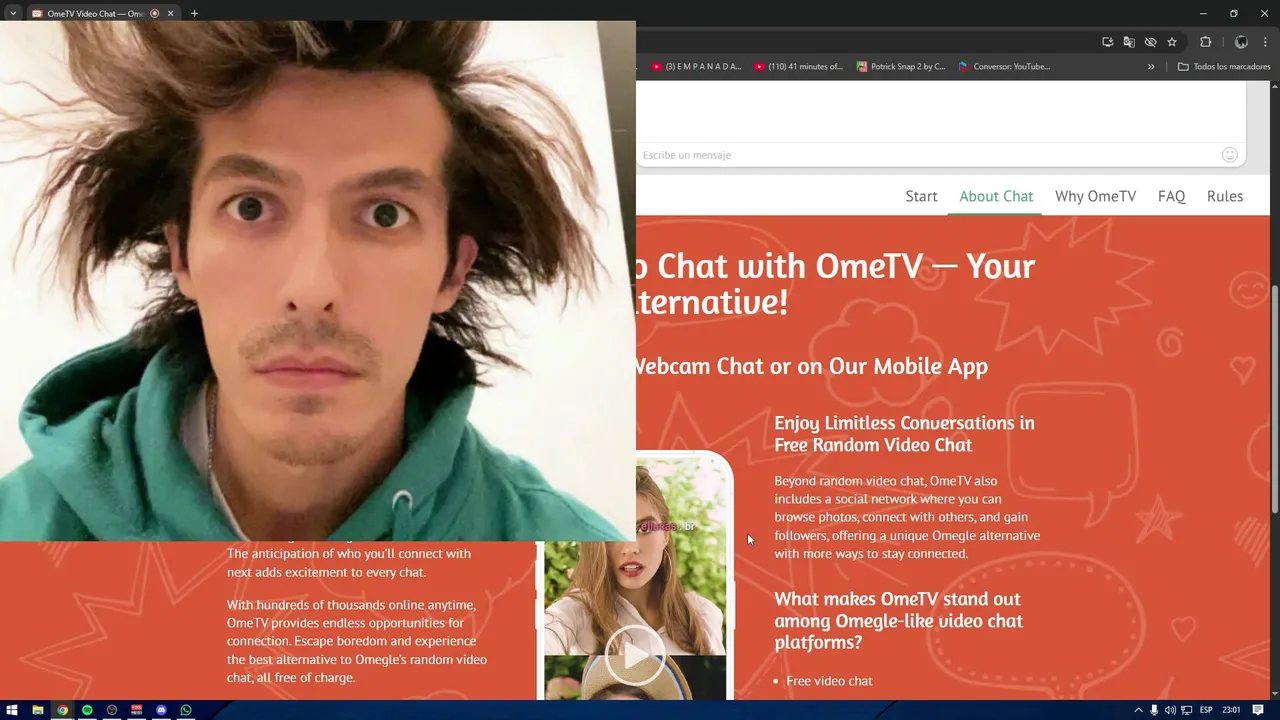Image resolution: width=1280 pixels, height=720 pixels.
Task: Open the volume control in system tray
Action: pos(1170,710)
